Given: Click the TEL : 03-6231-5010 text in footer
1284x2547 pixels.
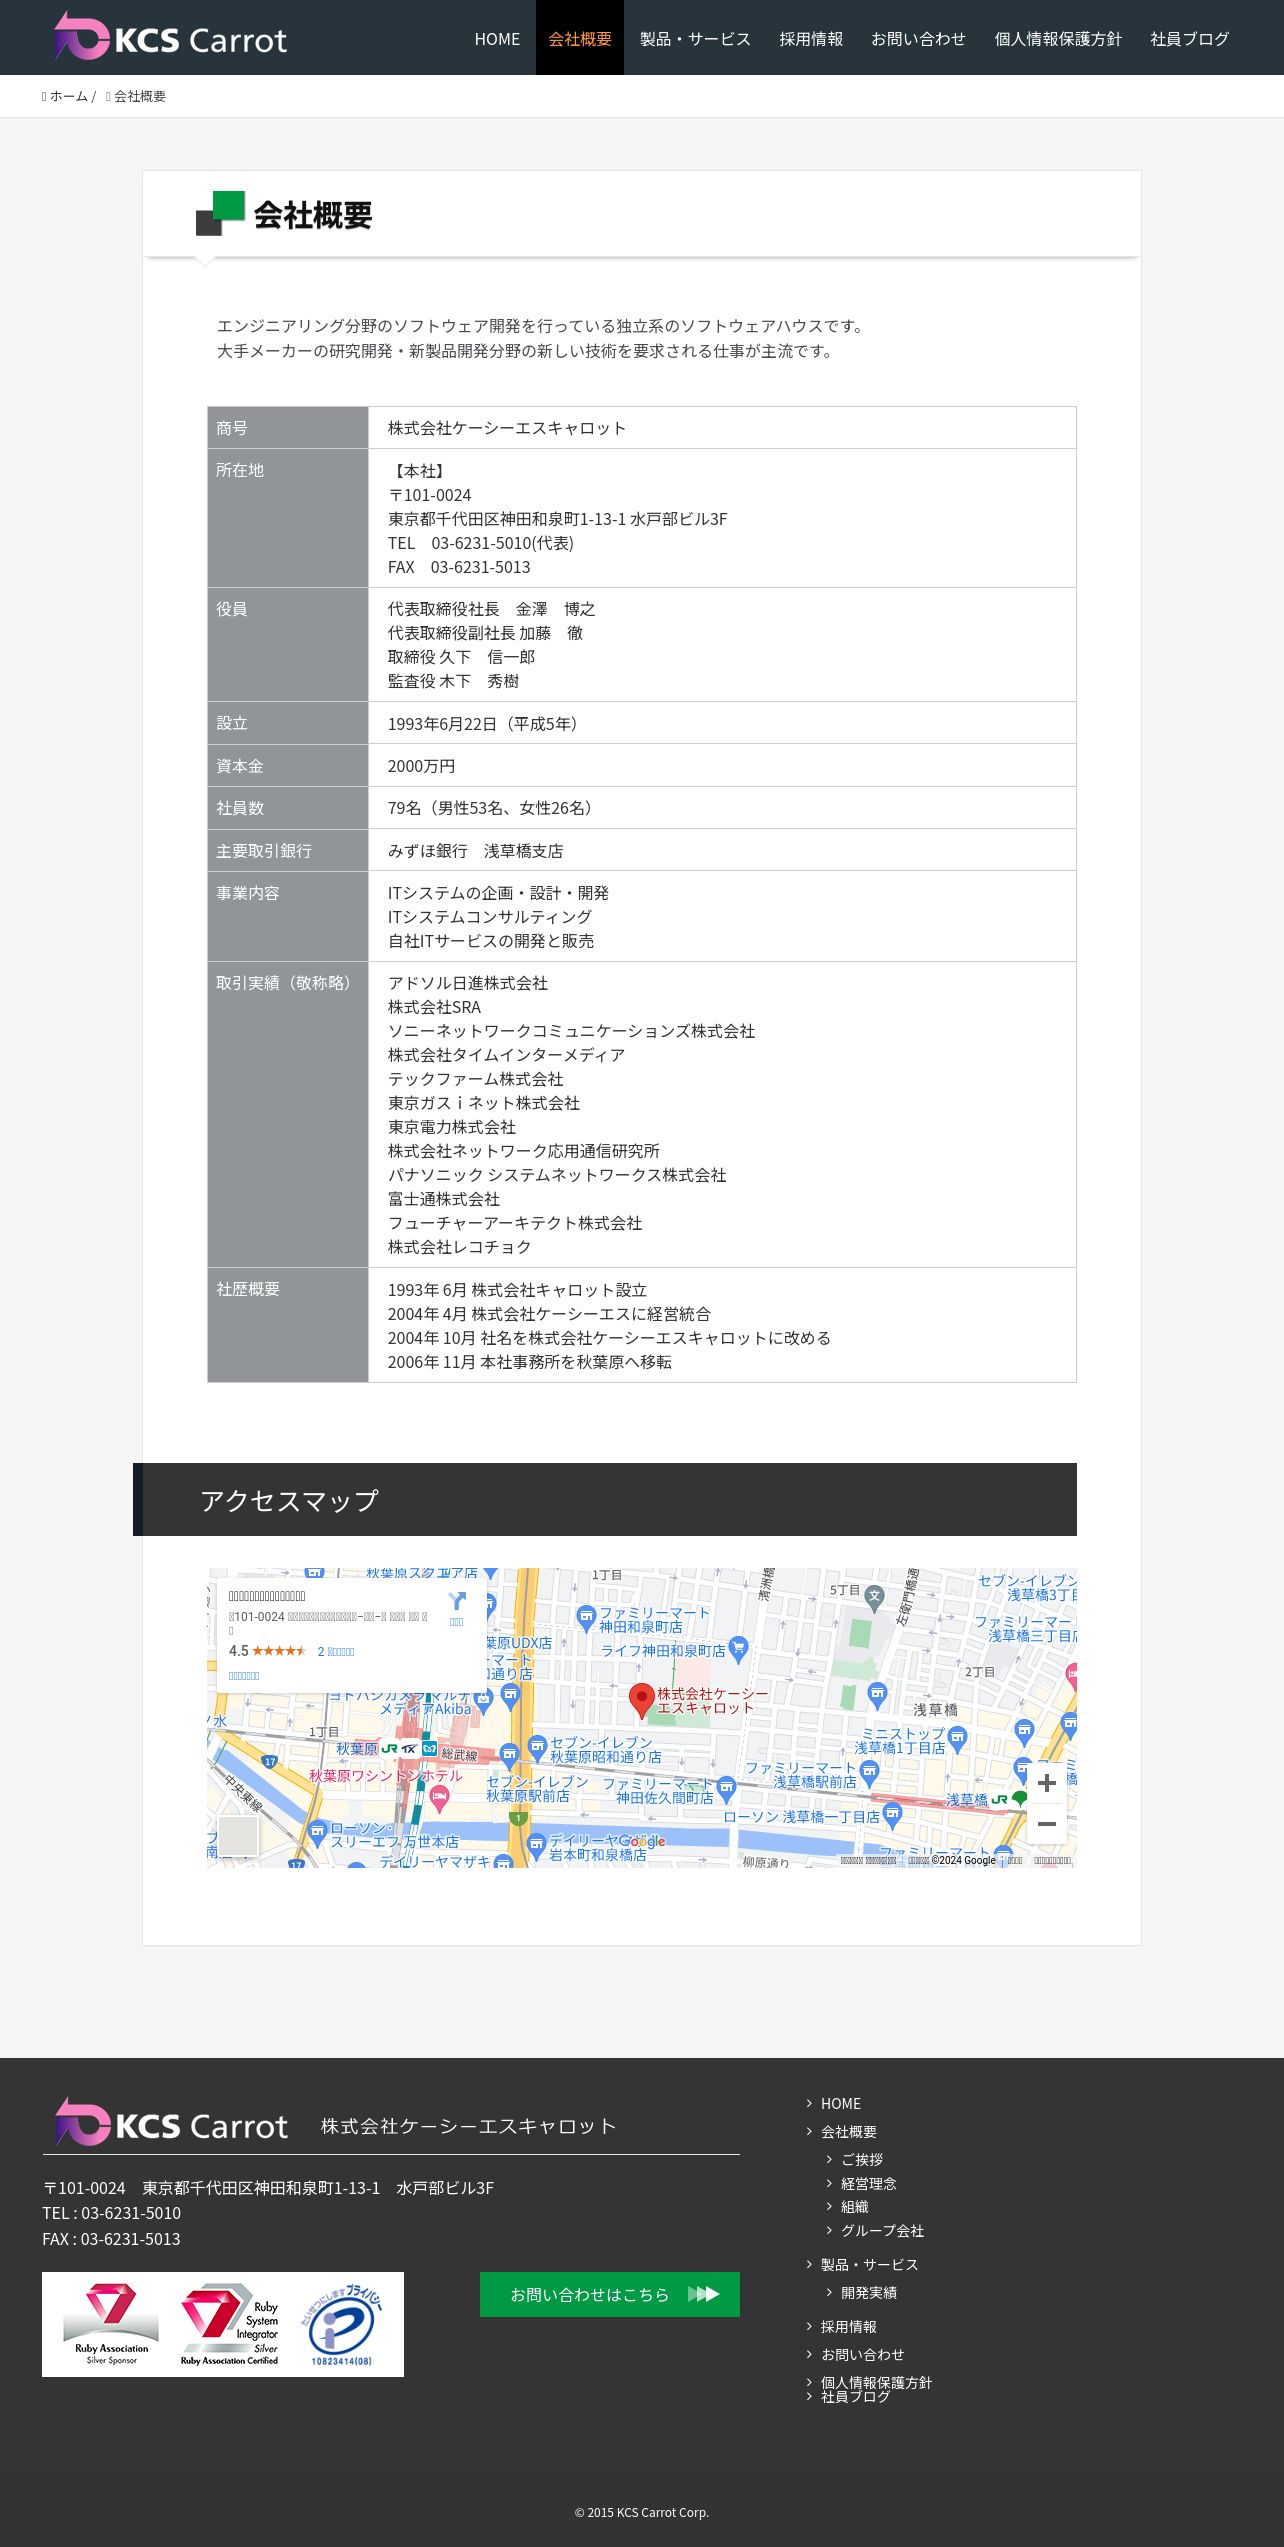Looking at the screenshot, I should click(x=112, y=2213).
